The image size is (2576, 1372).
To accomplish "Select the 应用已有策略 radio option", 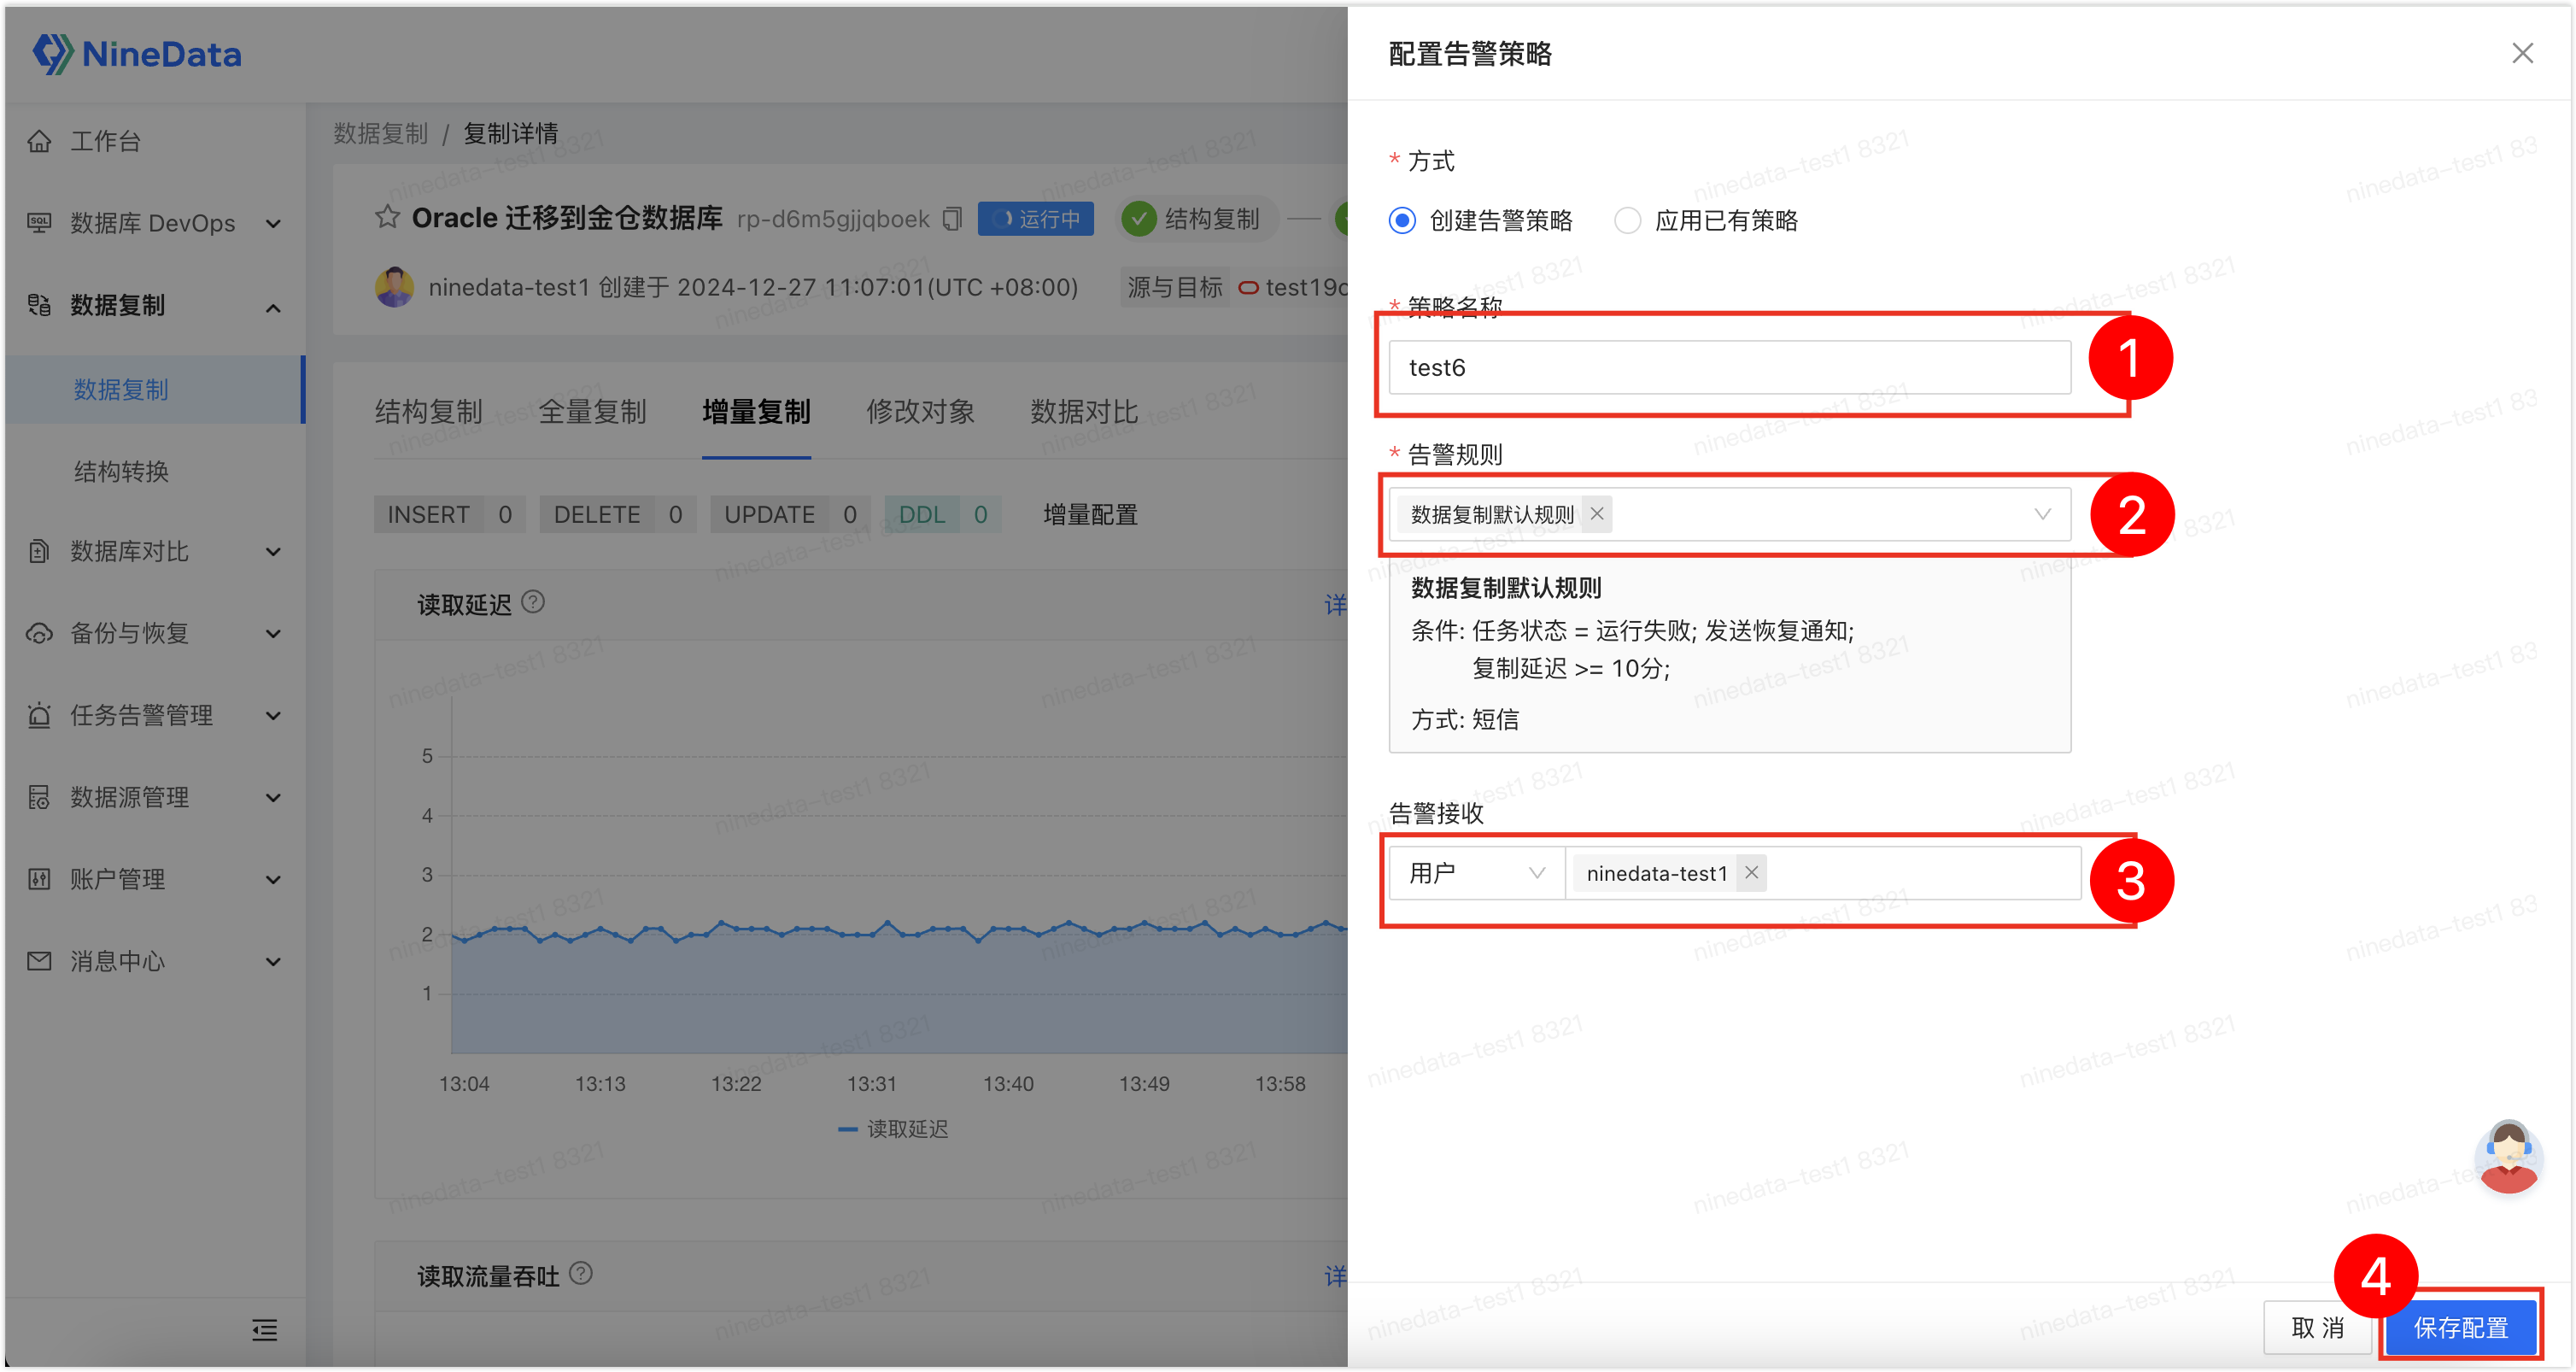I will point(1627,220).
